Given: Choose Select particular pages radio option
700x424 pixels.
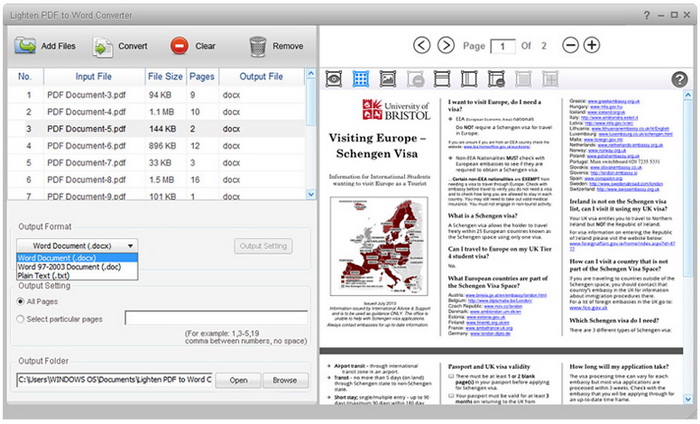Looking at the screenshot, I should tap(22, 319).
